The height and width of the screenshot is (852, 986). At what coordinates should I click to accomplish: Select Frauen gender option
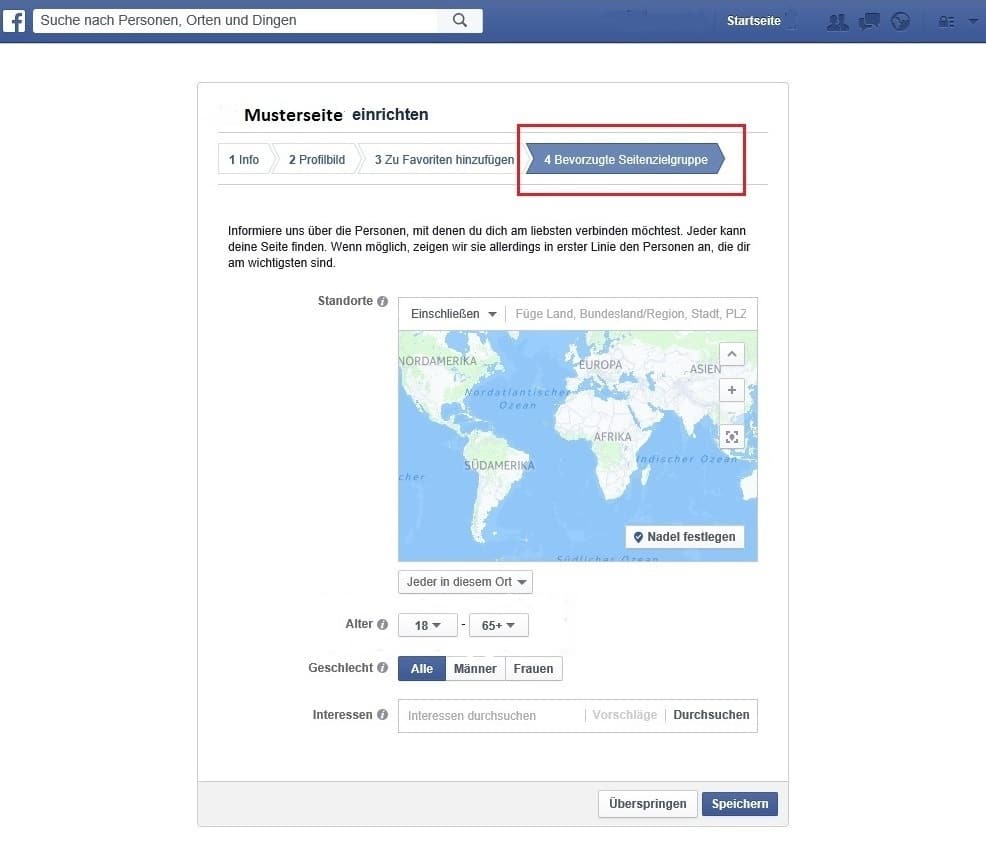click(x=533, y=669)
